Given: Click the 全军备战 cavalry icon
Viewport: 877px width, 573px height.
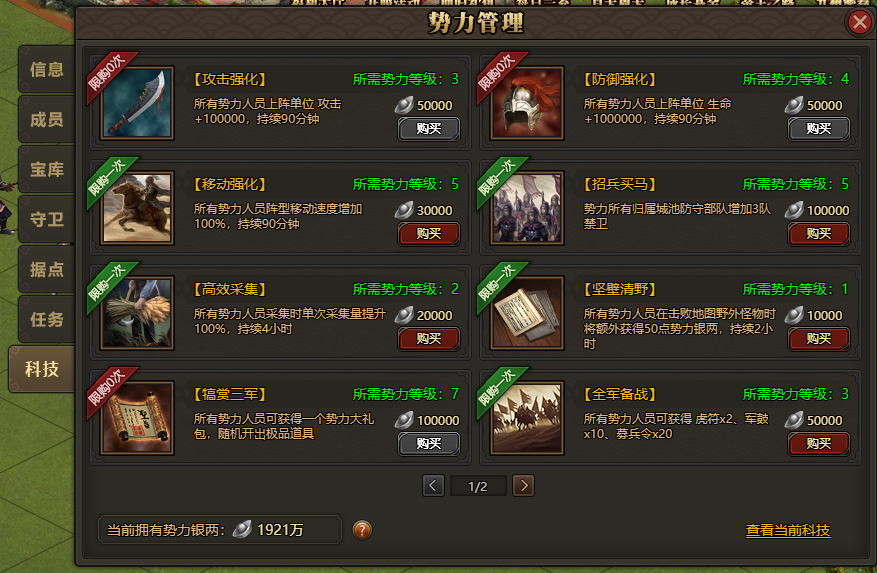Looking at the screenshot, I should (527, 418).
